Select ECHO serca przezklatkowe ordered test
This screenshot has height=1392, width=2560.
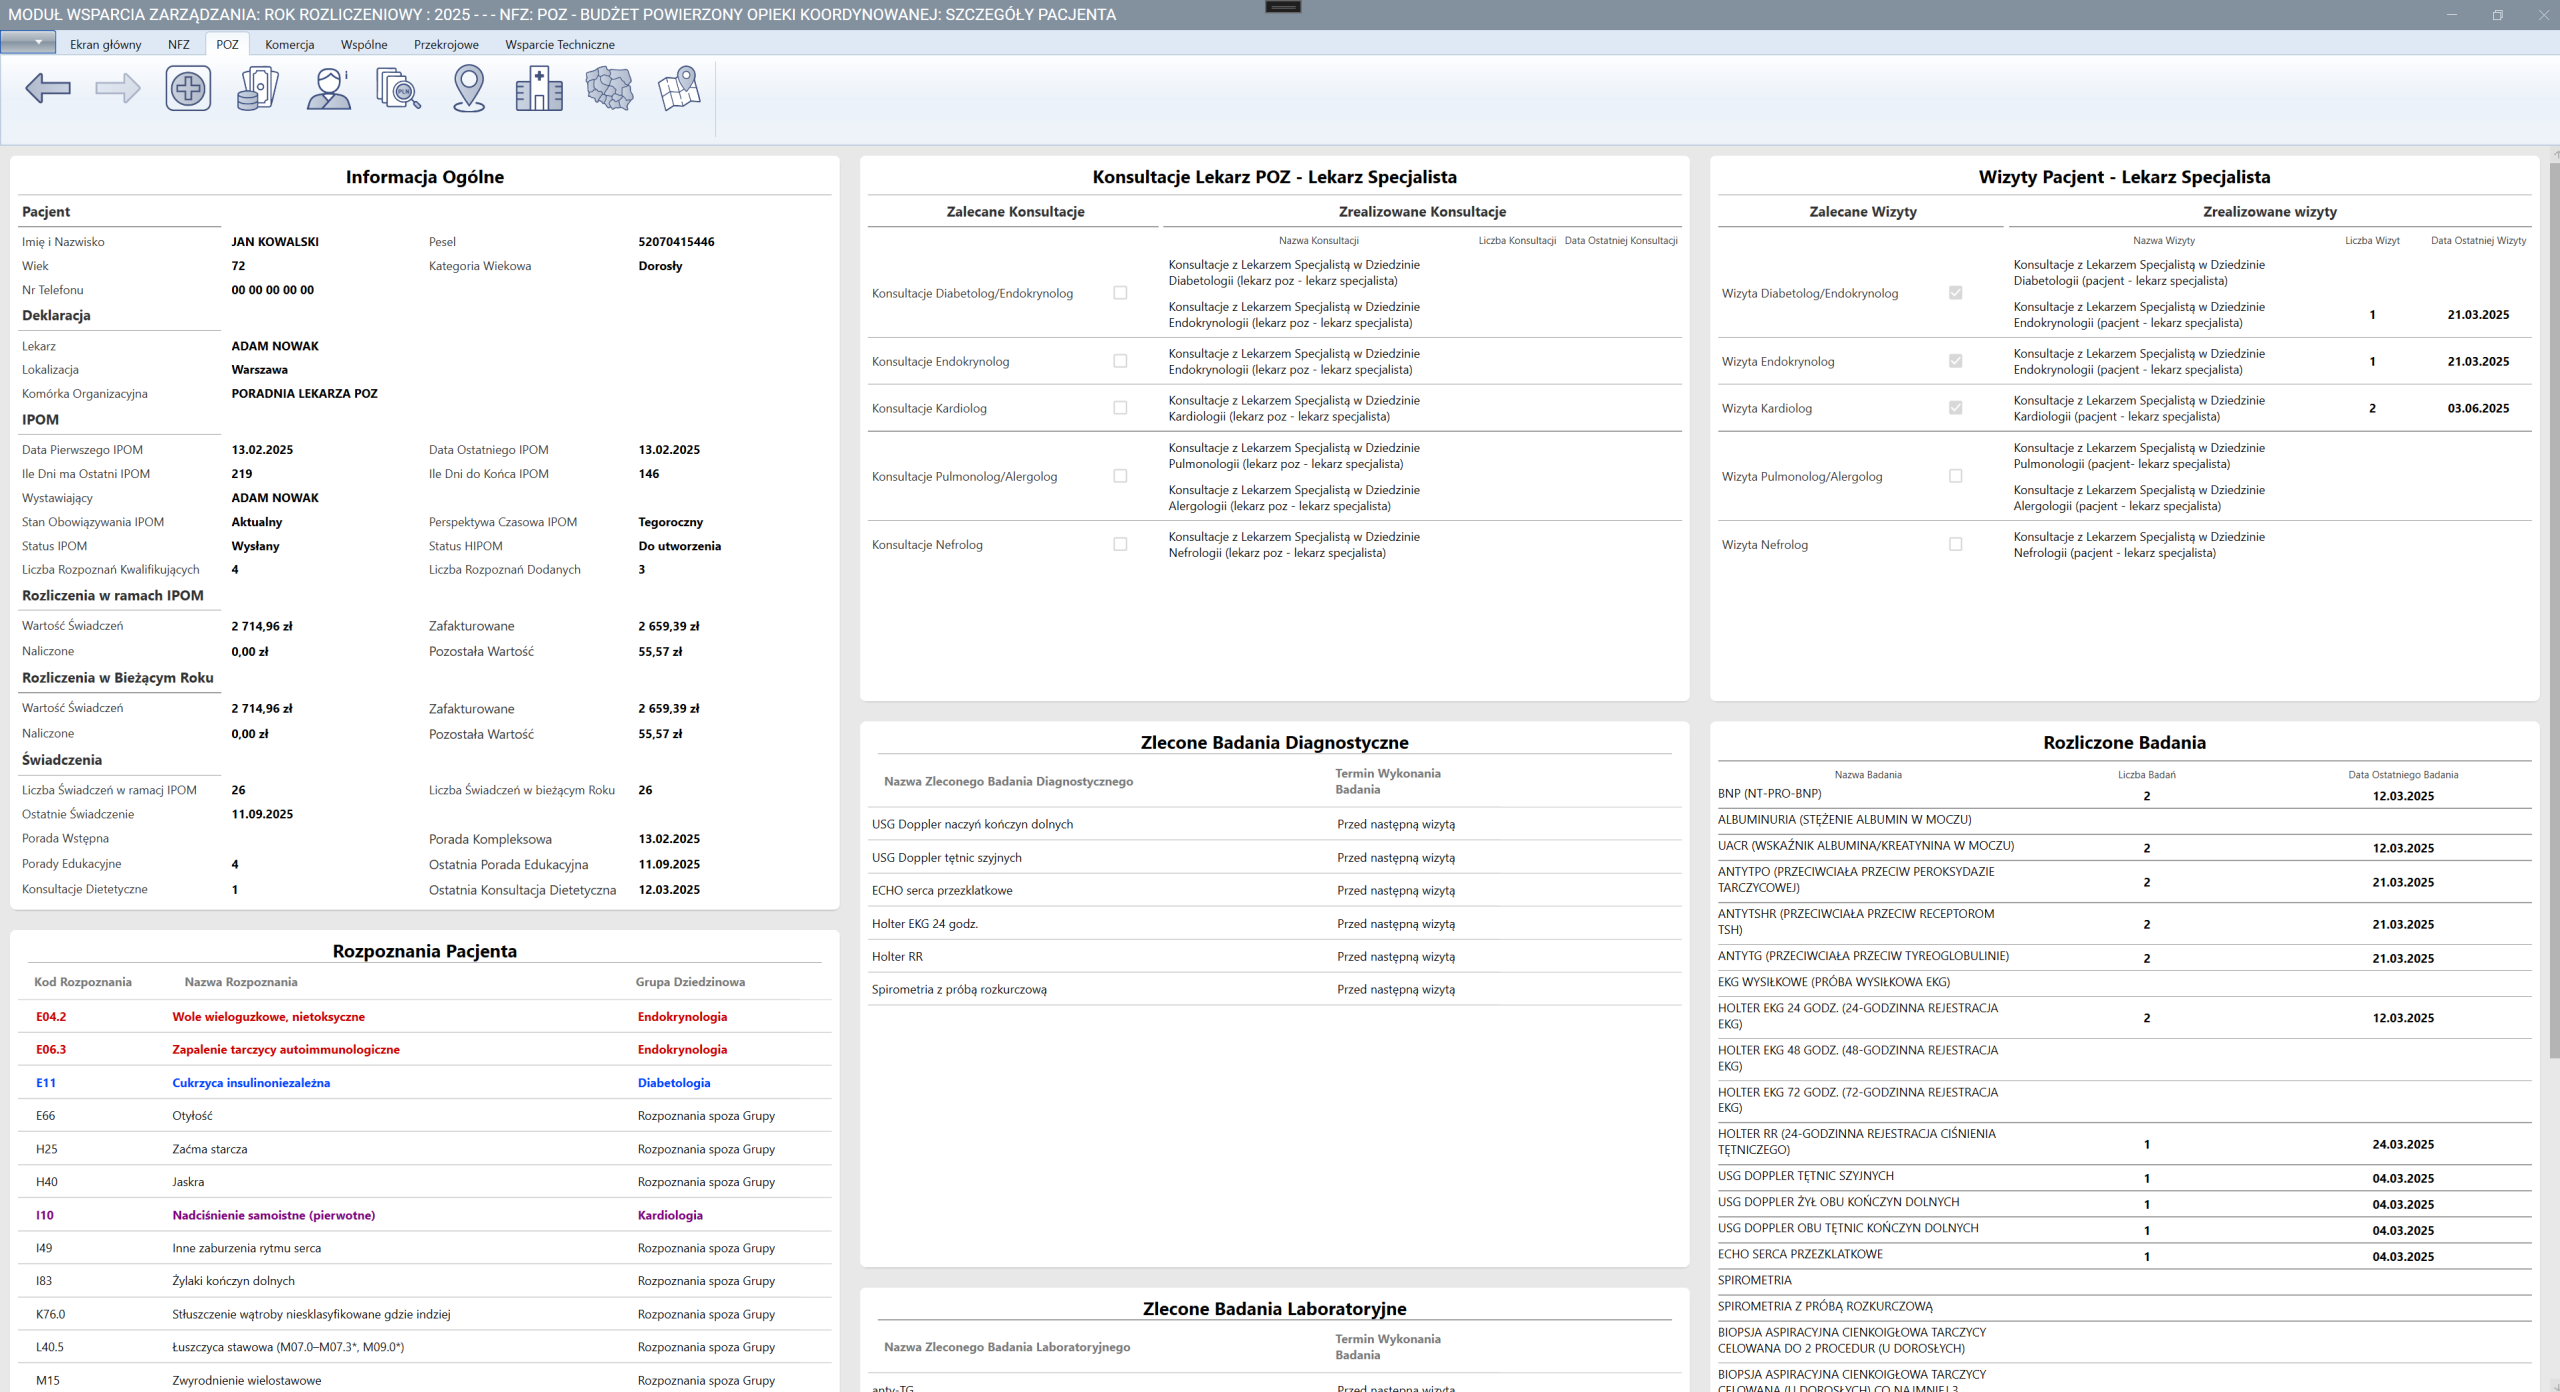[x=1274, y=890]
